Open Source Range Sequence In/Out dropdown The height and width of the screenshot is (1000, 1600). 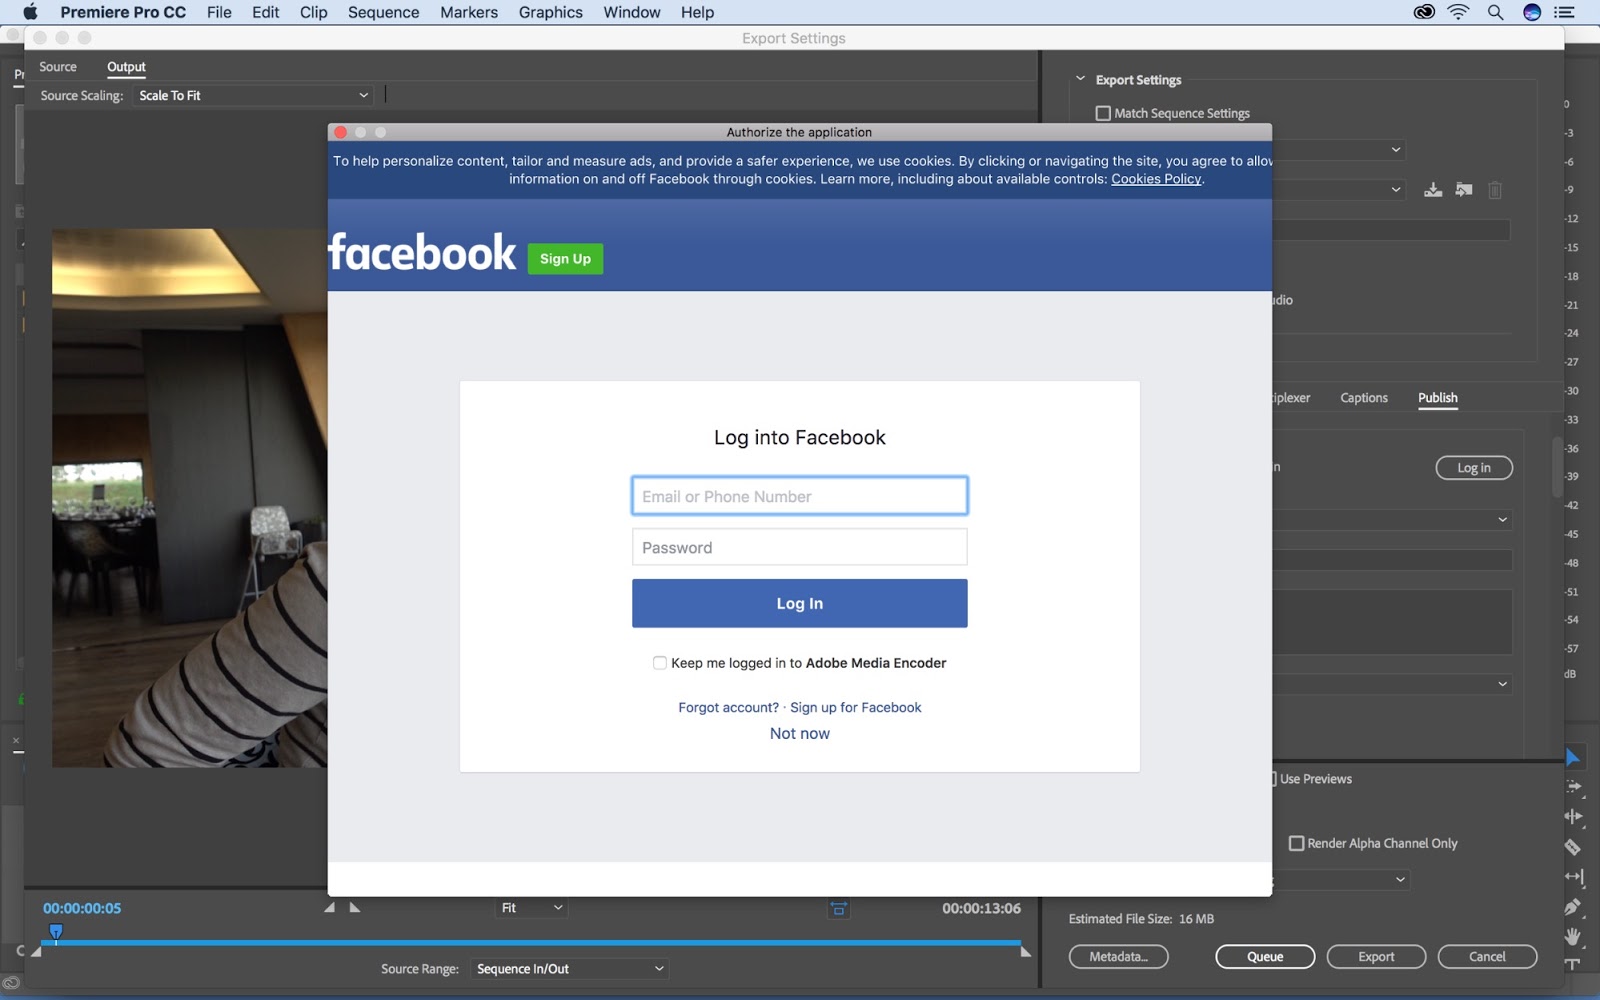[x=569, y=968]
